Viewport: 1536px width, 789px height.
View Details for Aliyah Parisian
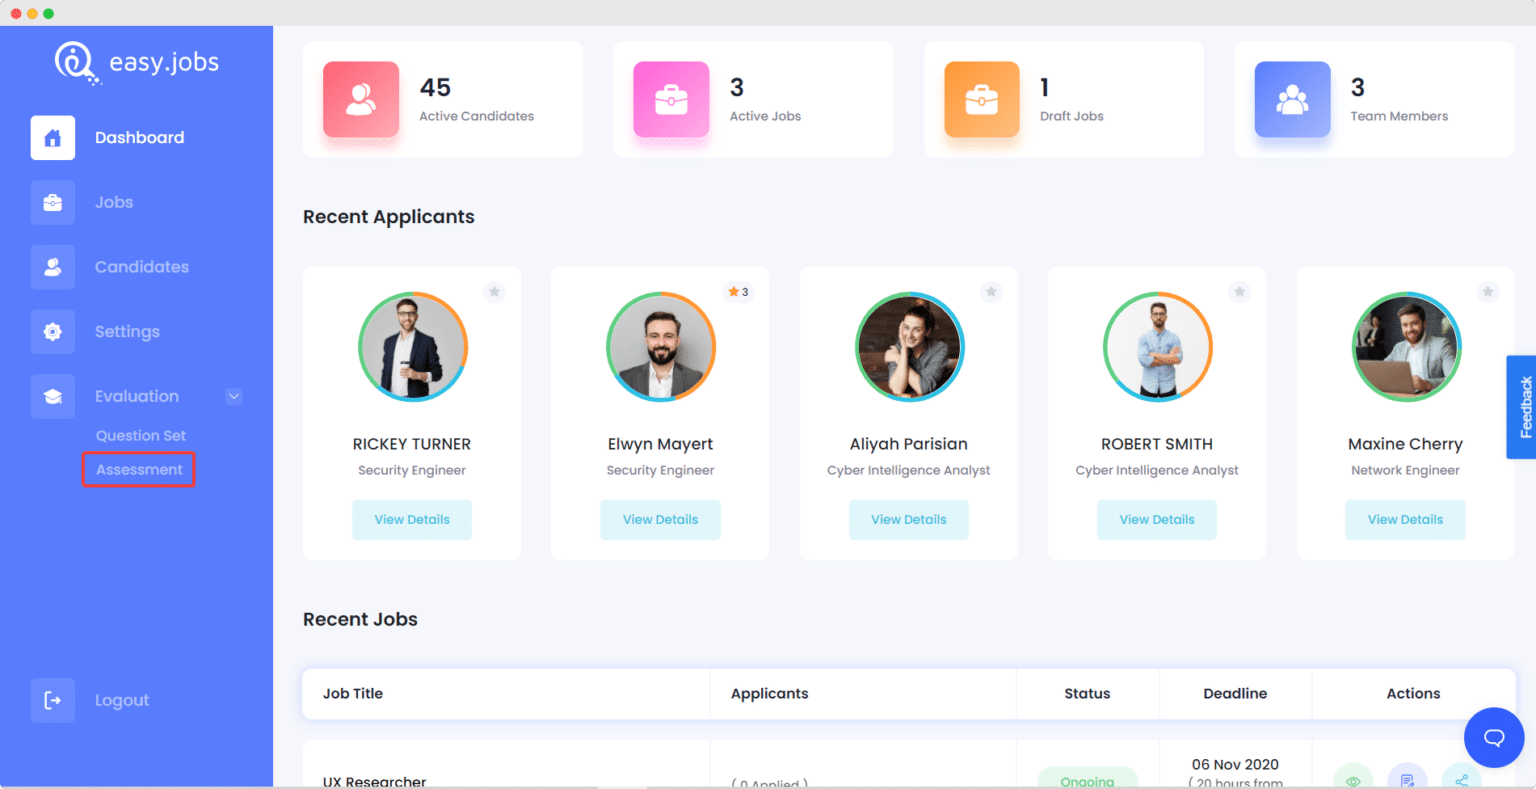[x=908, y=520]
